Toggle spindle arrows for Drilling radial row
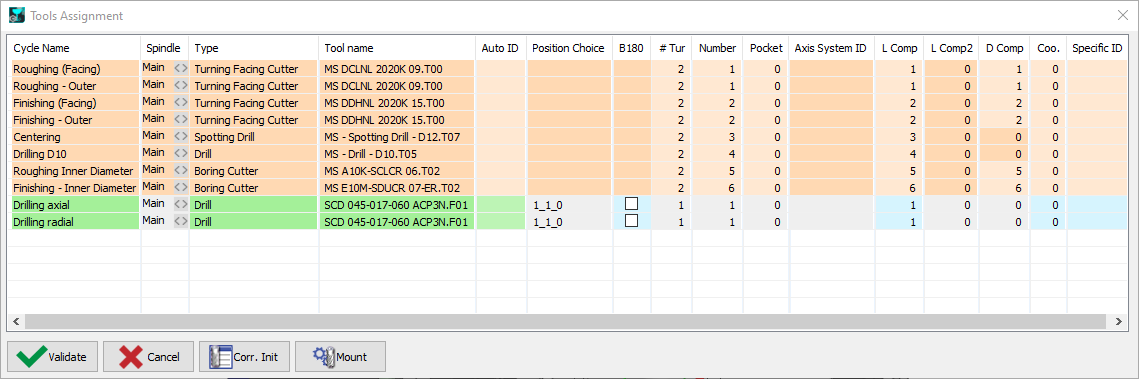The image size is (1139, 379). (x=180, y=221)
